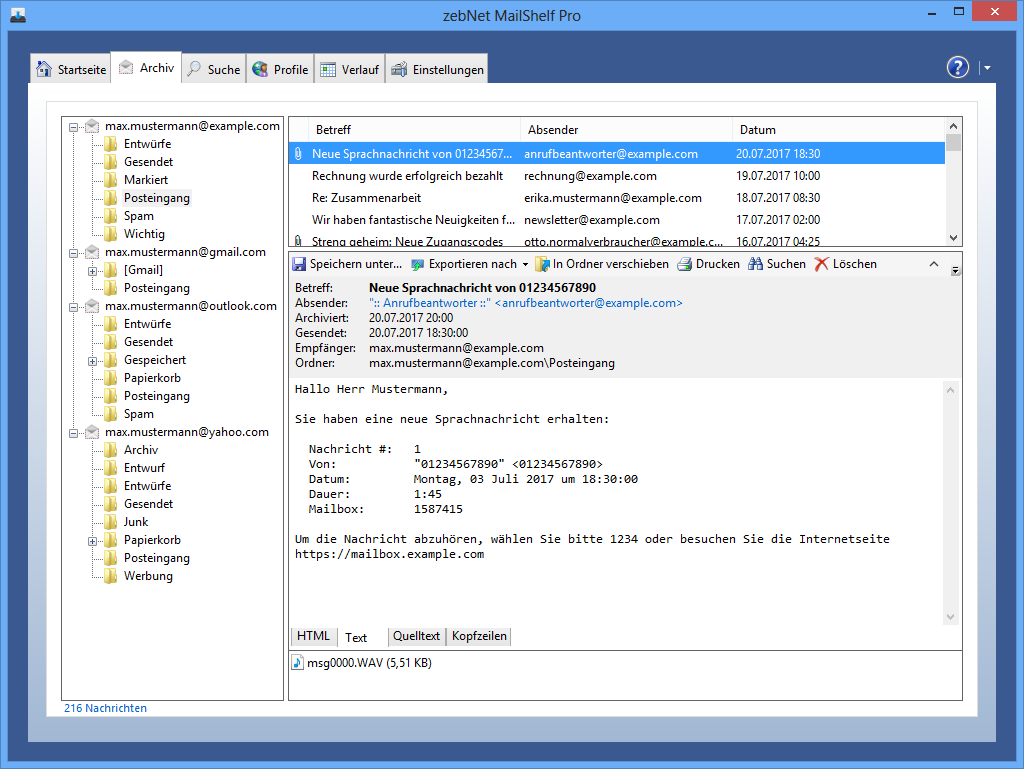Show the message Quelltext view
Viewport: 1024px width, 769px height.
pyautogui.click(x=416, y=636)
